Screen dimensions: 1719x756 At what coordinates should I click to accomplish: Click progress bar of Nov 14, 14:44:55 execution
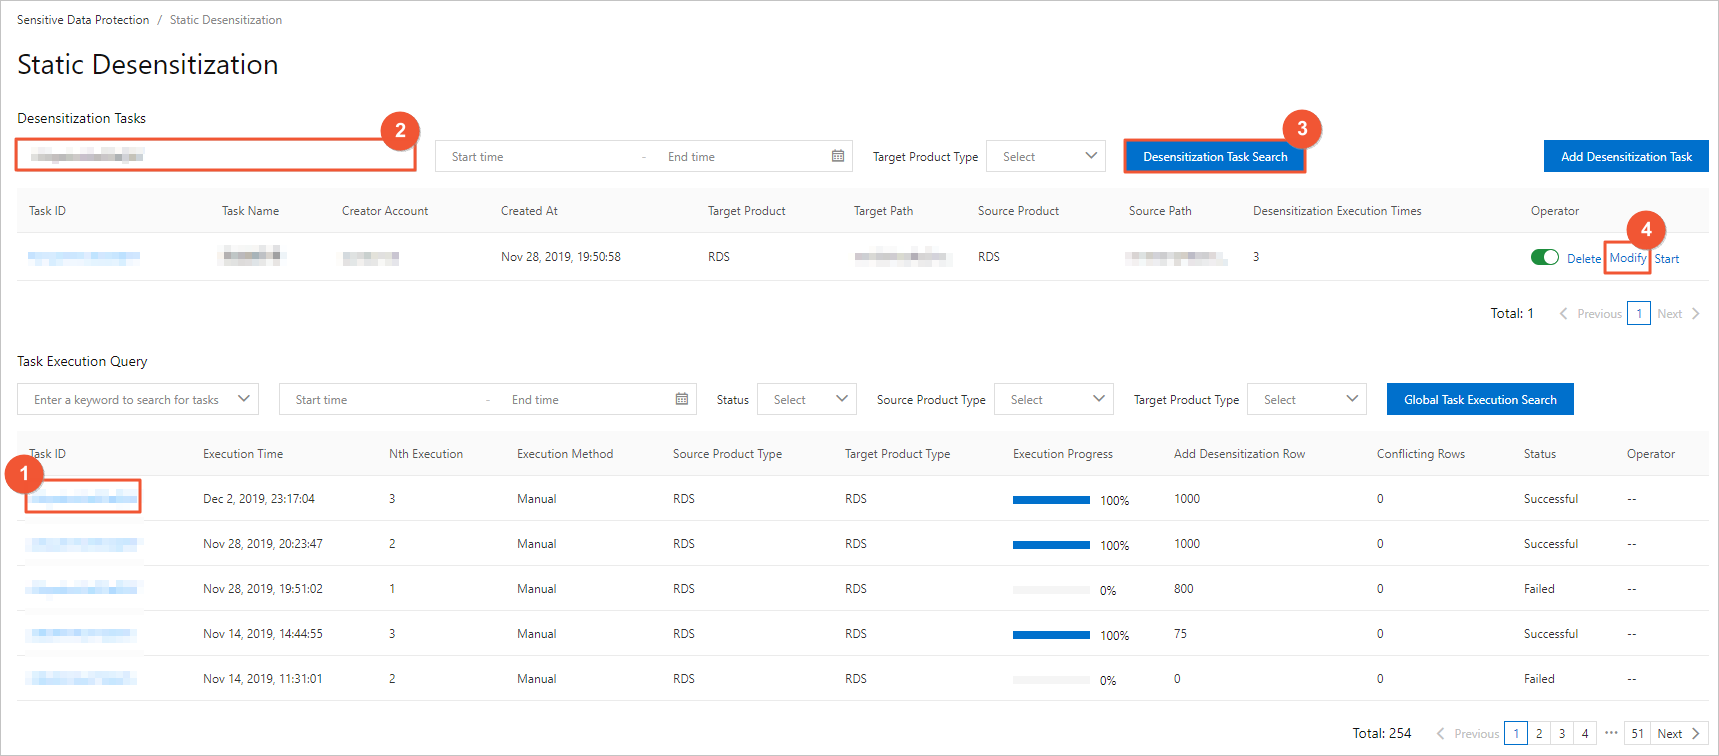click(x=1051, y=635)
